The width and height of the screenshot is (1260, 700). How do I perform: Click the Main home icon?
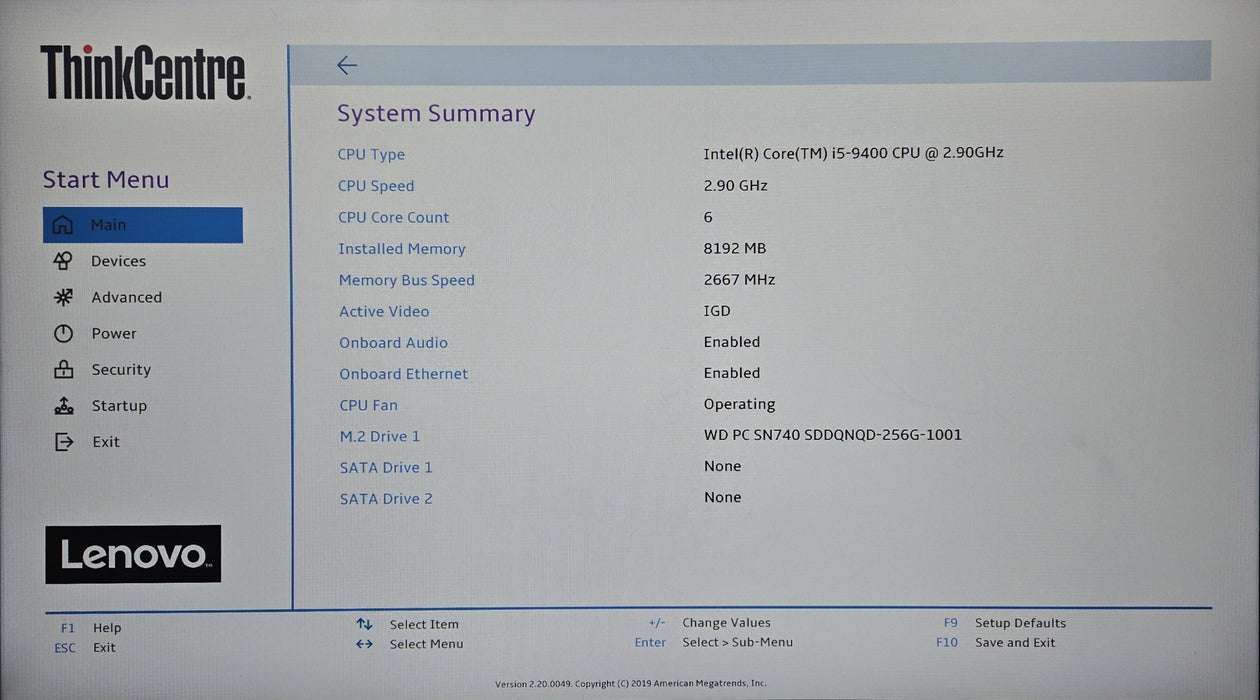63,225
